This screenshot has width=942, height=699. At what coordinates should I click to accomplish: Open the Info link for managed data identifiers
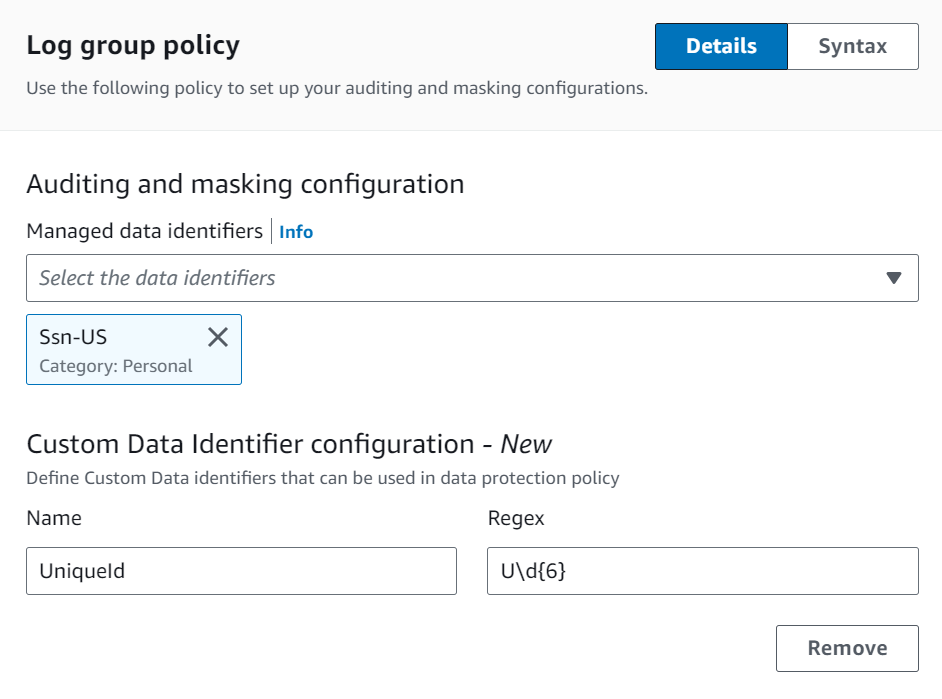[296, 232]
